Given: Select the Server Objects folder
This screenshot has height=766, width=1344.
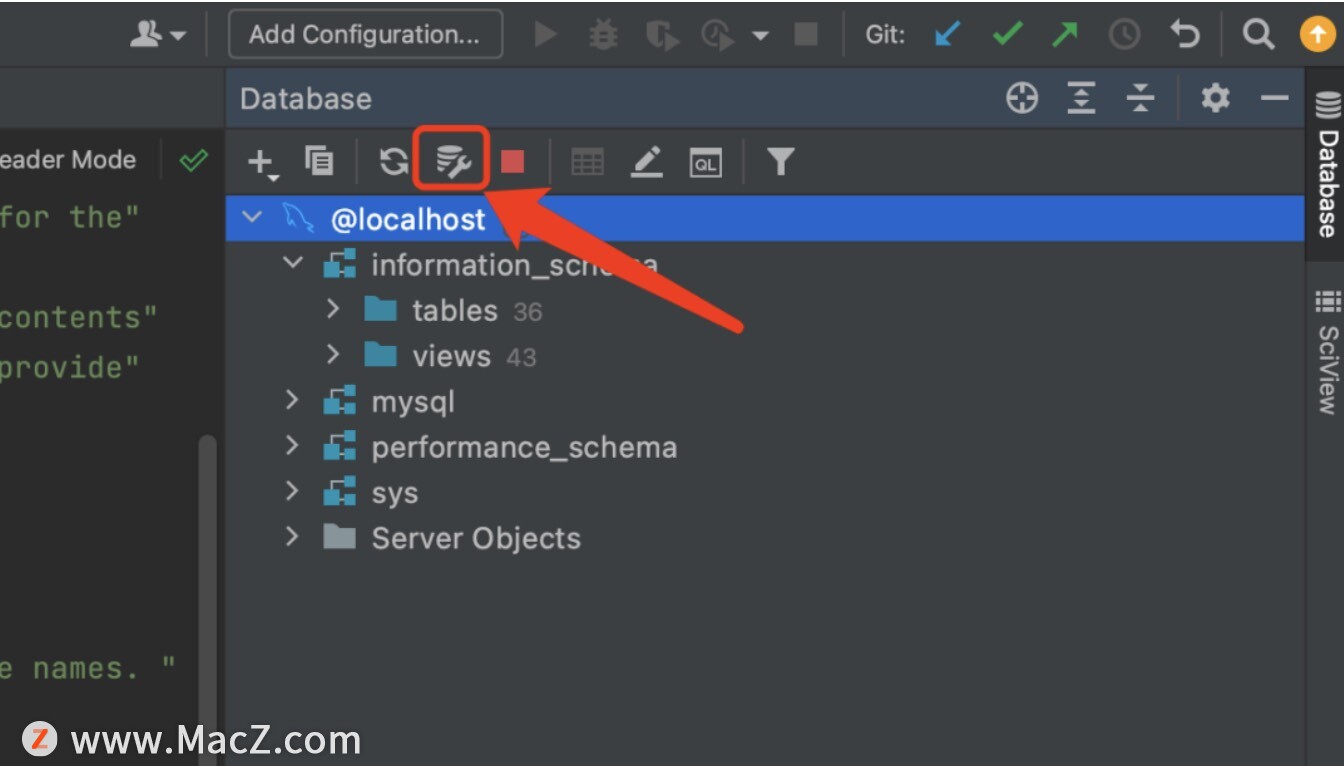Looking at the screenshot, I should tap(452, 538).
